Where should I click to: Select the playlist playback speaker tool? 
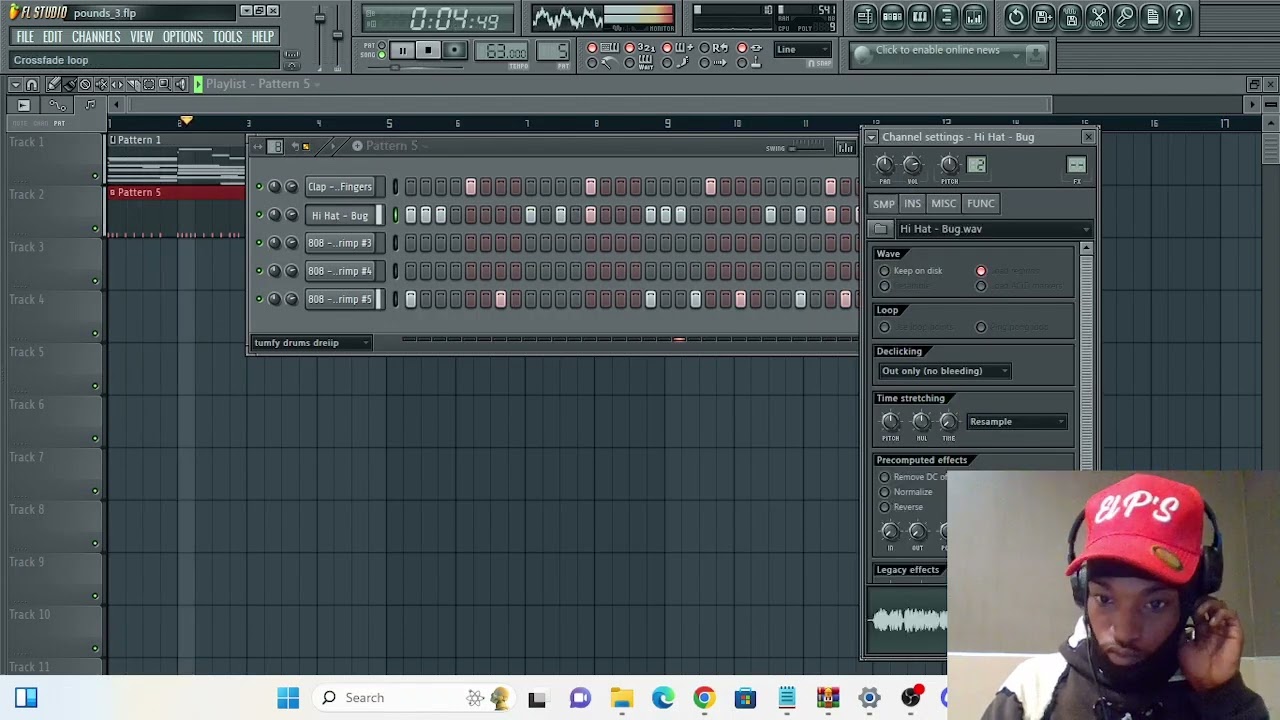pyautogui.click(x=180, y=85)
